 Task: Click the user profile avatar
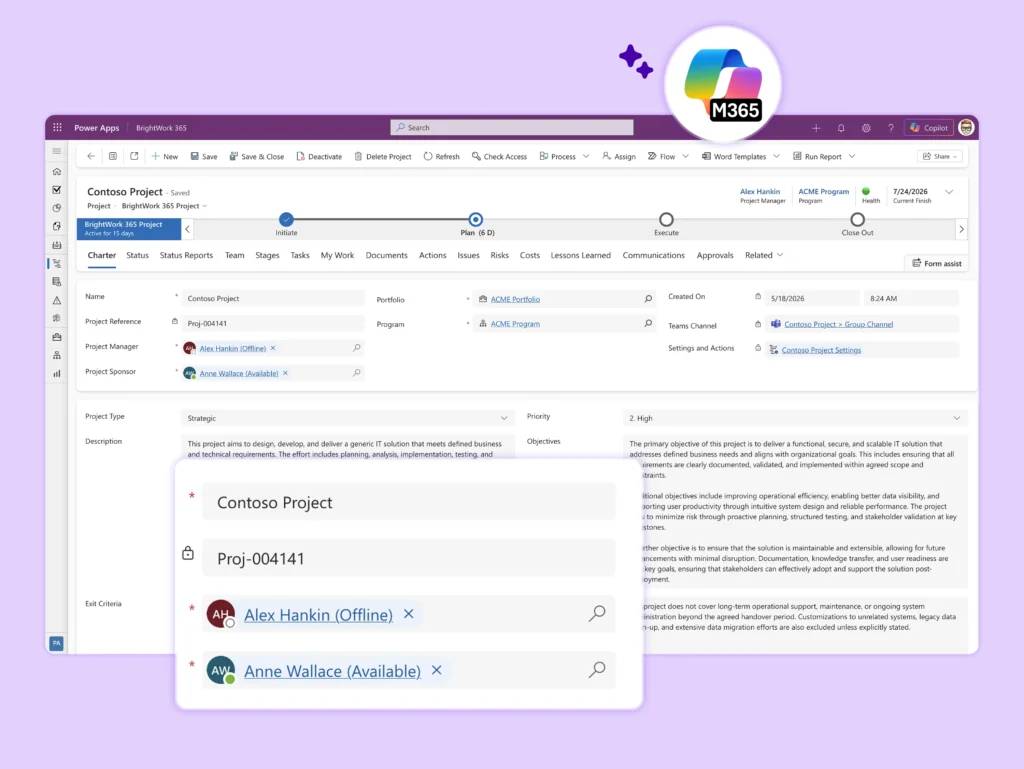[966, 128]
